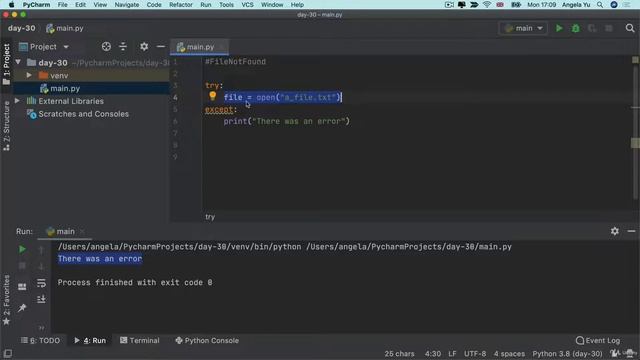Viewport: 640px width, 360px height.
Task: Start debugging with the green bug icon
Action: [x=576, y=28]
